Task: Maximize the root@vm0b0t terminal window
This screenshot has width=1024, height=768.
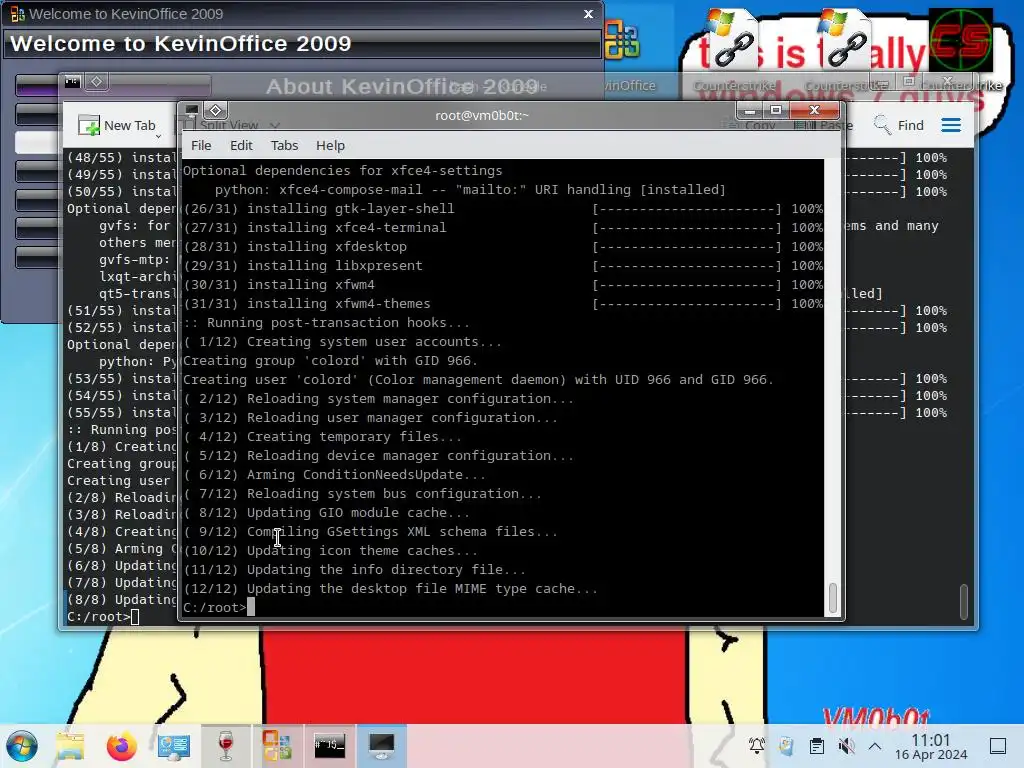Action: pyautogui.click(x=776, y=110)
